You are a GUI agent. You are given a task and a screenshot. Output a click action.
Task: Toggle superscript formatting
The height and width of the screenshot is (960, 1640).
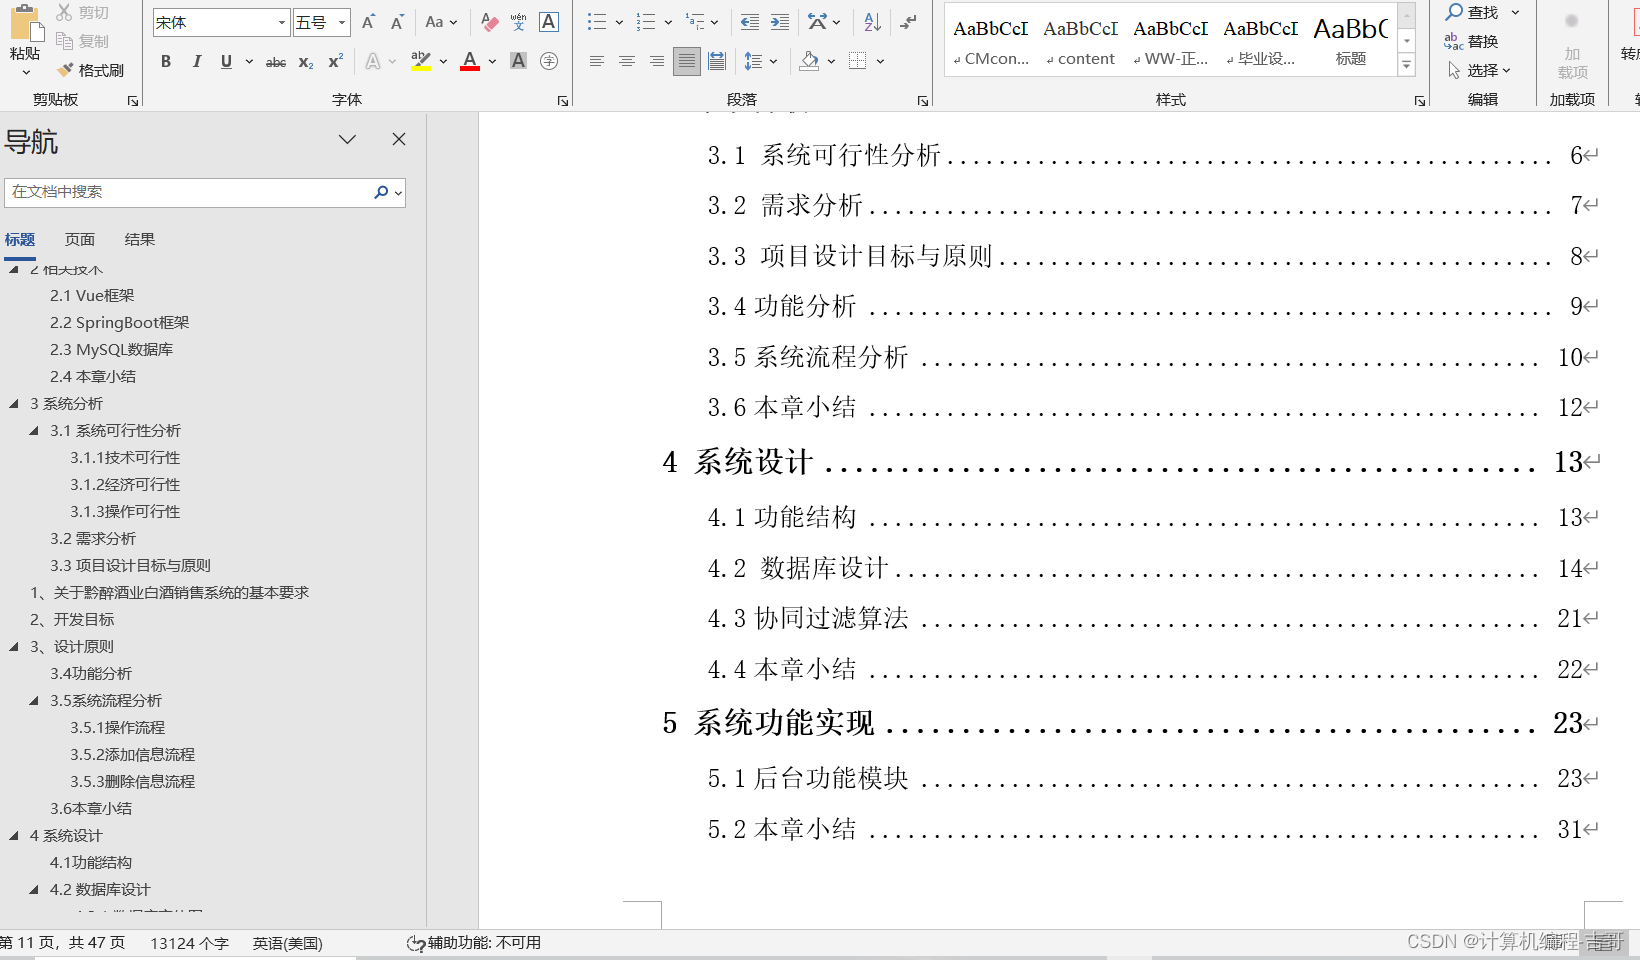pyautogui.click(x=336, y=61)
